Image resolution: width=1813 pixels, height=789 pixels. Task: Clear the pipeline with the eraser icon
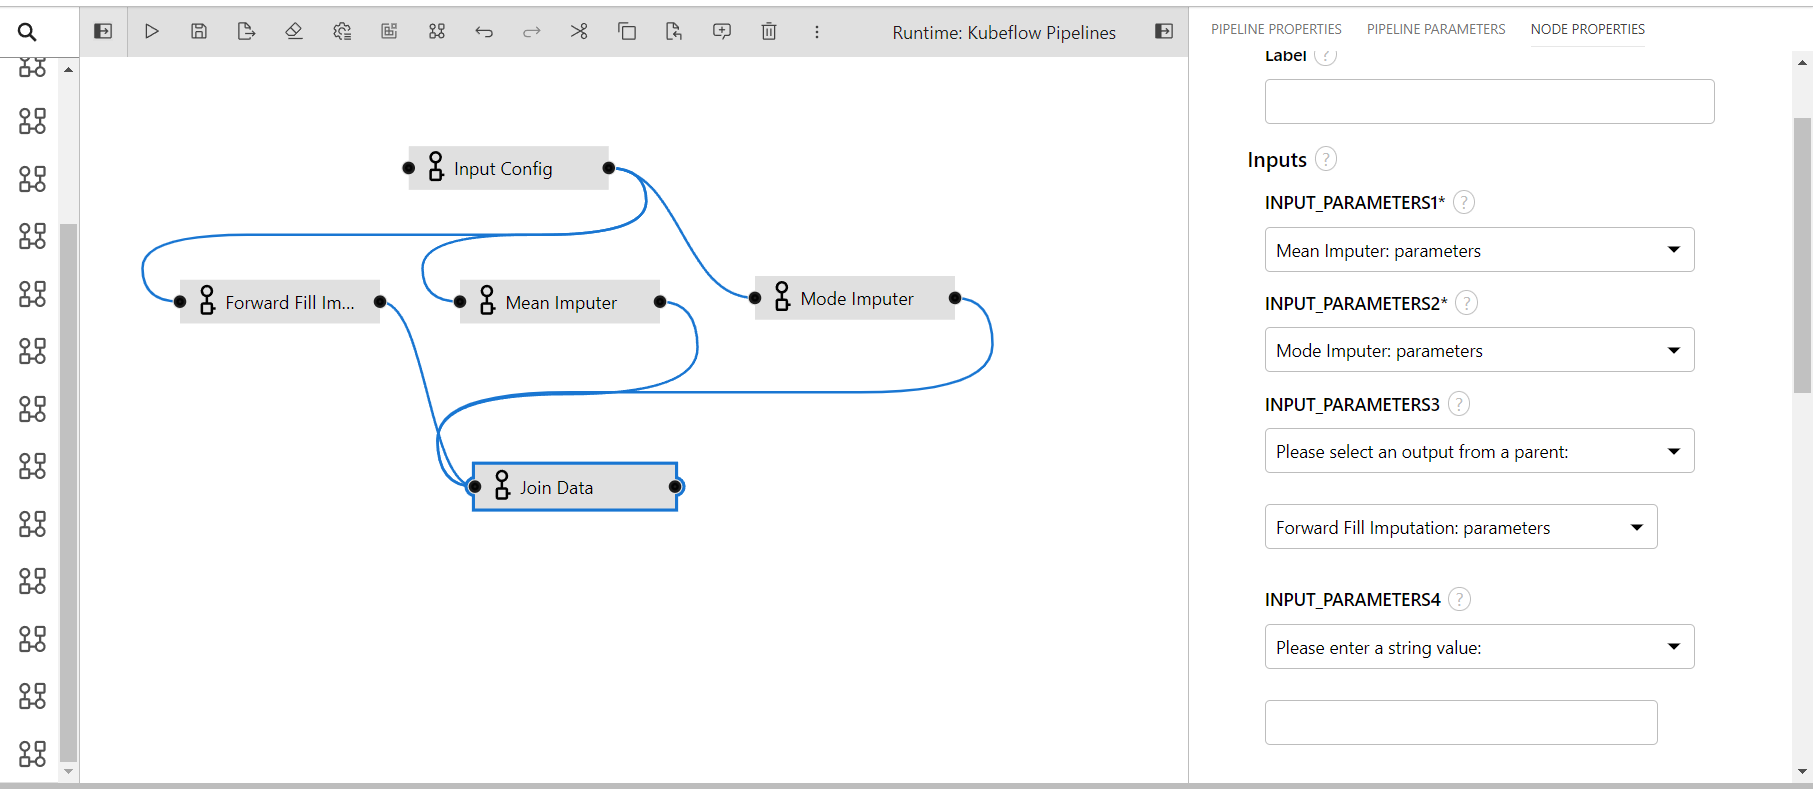pos(294,31)
